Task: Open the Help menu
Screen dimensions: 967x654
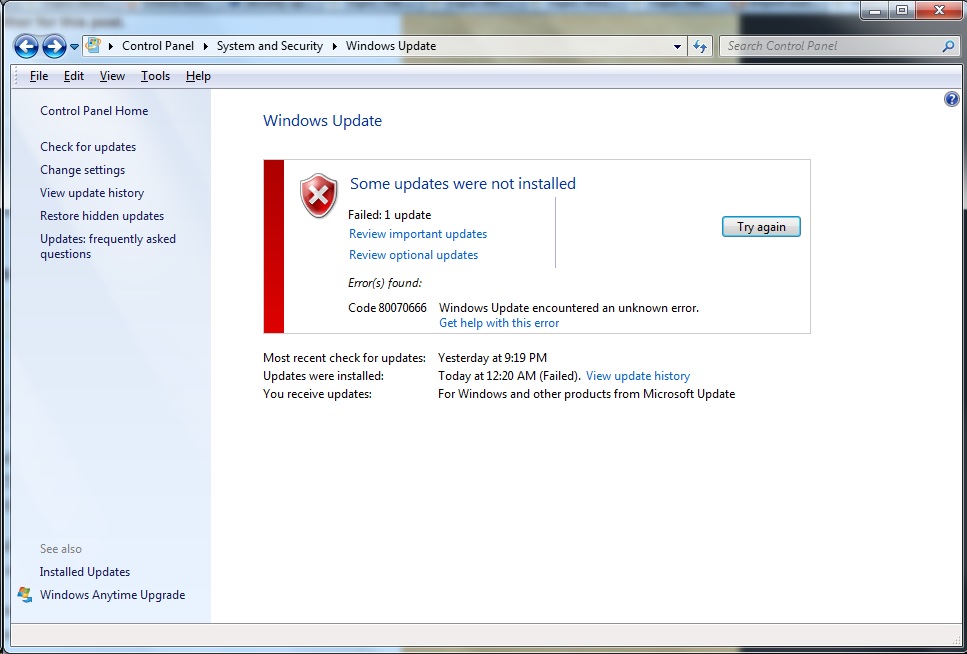Action: pyautogui.click(x=198, y=76)
